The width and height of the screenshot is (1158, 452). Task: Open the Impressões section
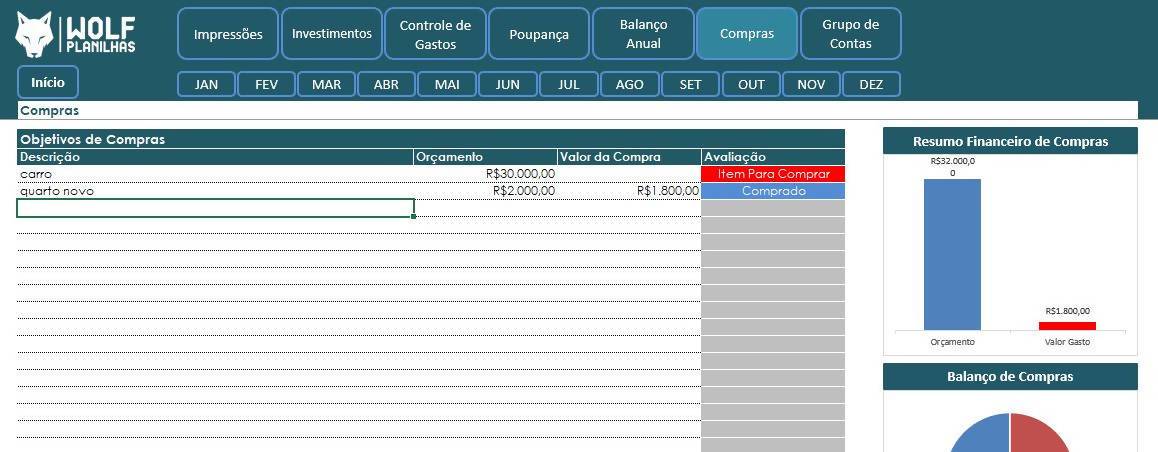[x=227, y=34]
